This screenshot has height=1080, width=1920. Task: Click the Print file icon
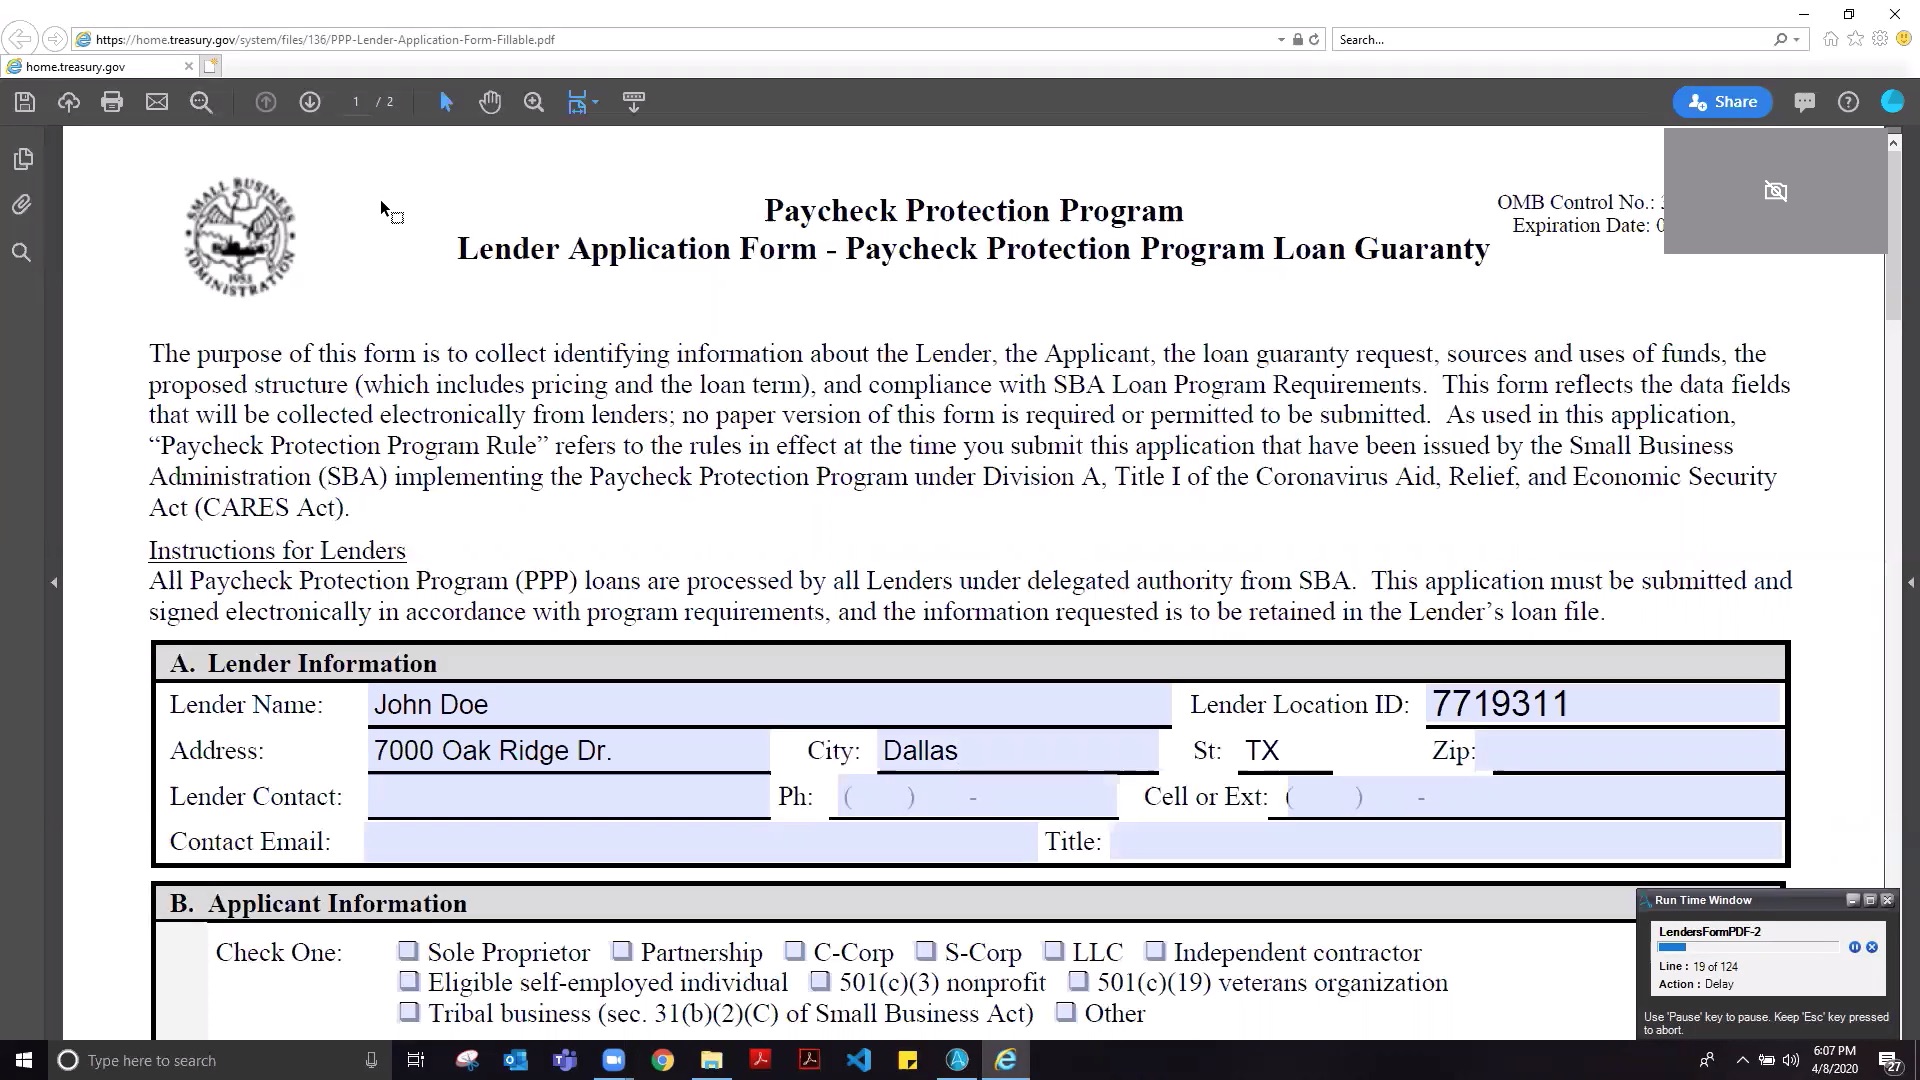tap(112, 102)
